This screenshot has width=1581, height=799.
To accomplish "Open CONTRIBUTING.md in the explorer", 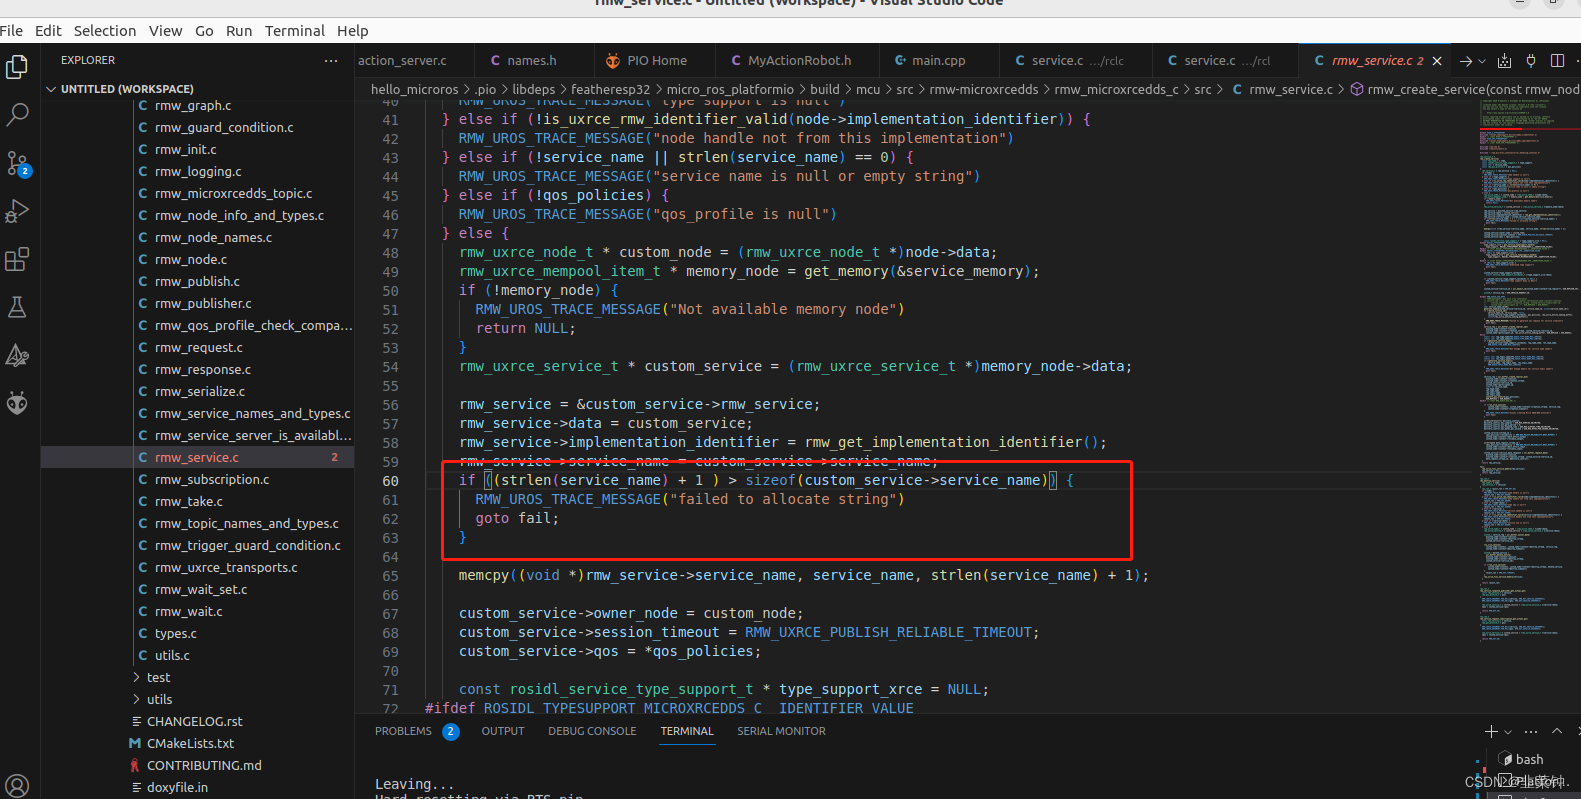I will tap(204, 766).
